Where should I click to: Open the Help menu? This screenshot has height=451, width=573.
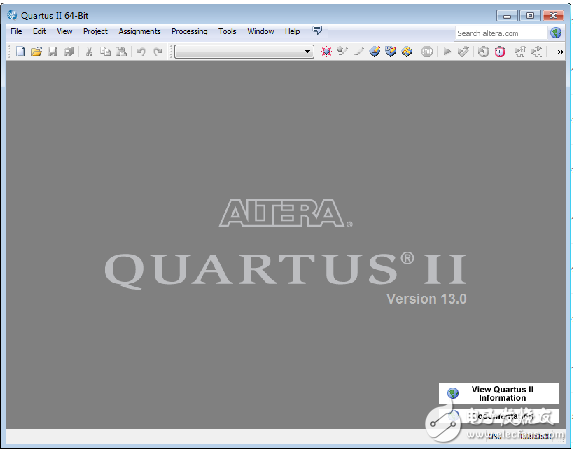pyautogui.click(x=292, y=31)
